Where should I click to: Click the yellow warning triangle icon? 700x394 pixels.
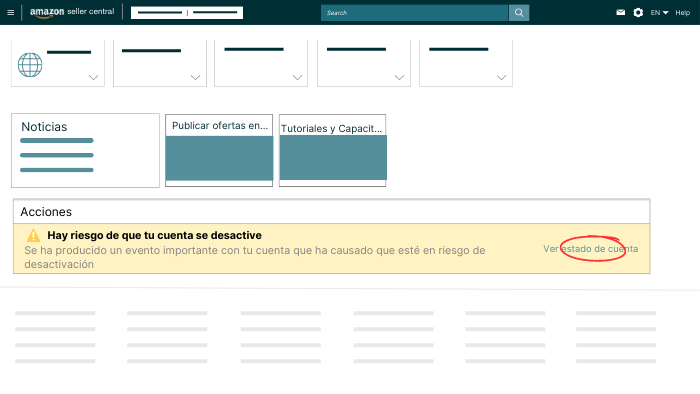pyautogui.click(x=33, y=235)
